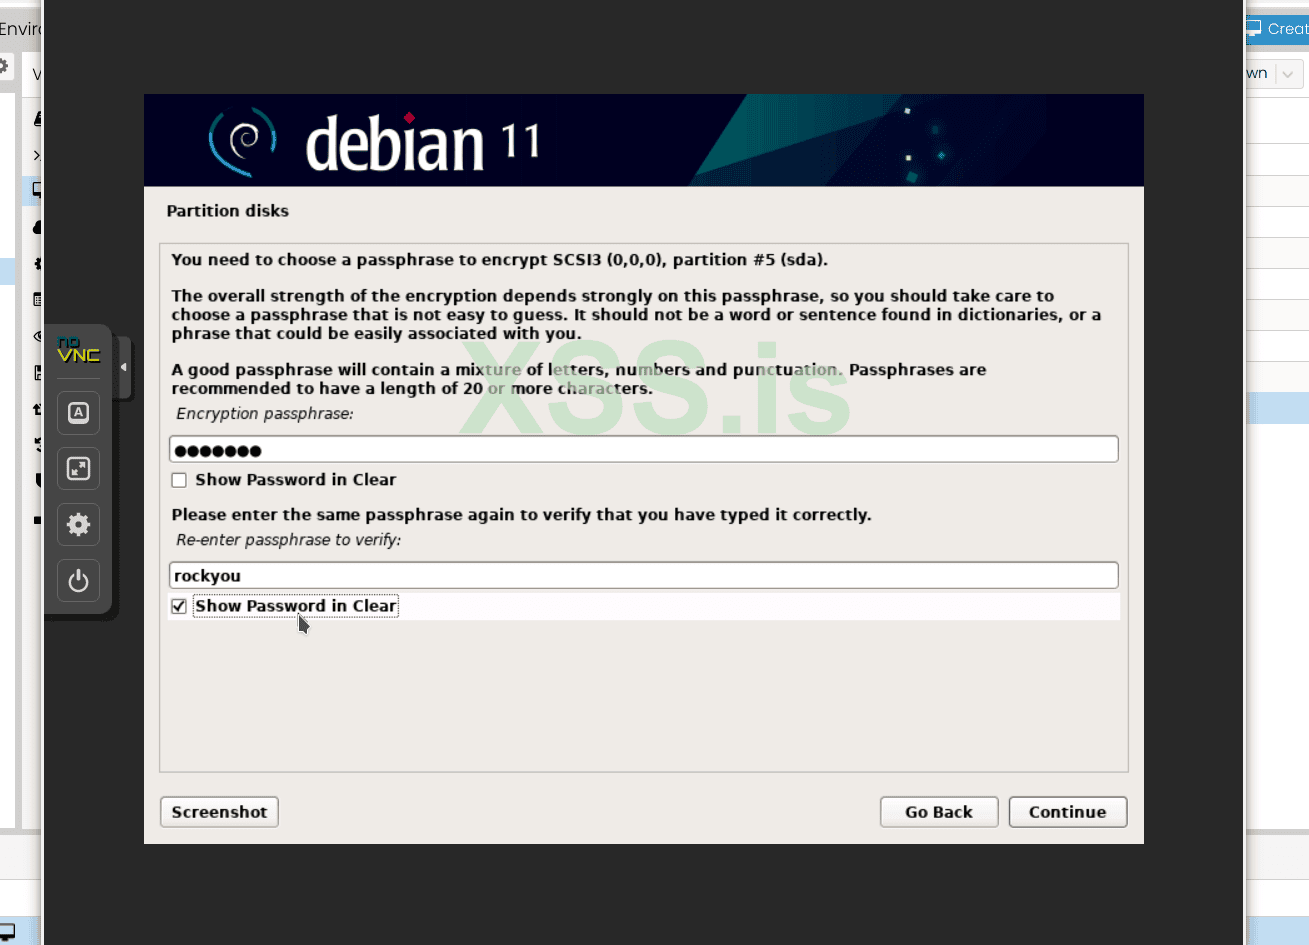
Task: Click the "Please enter the same passphrase again" text
Action: [521, 515]
